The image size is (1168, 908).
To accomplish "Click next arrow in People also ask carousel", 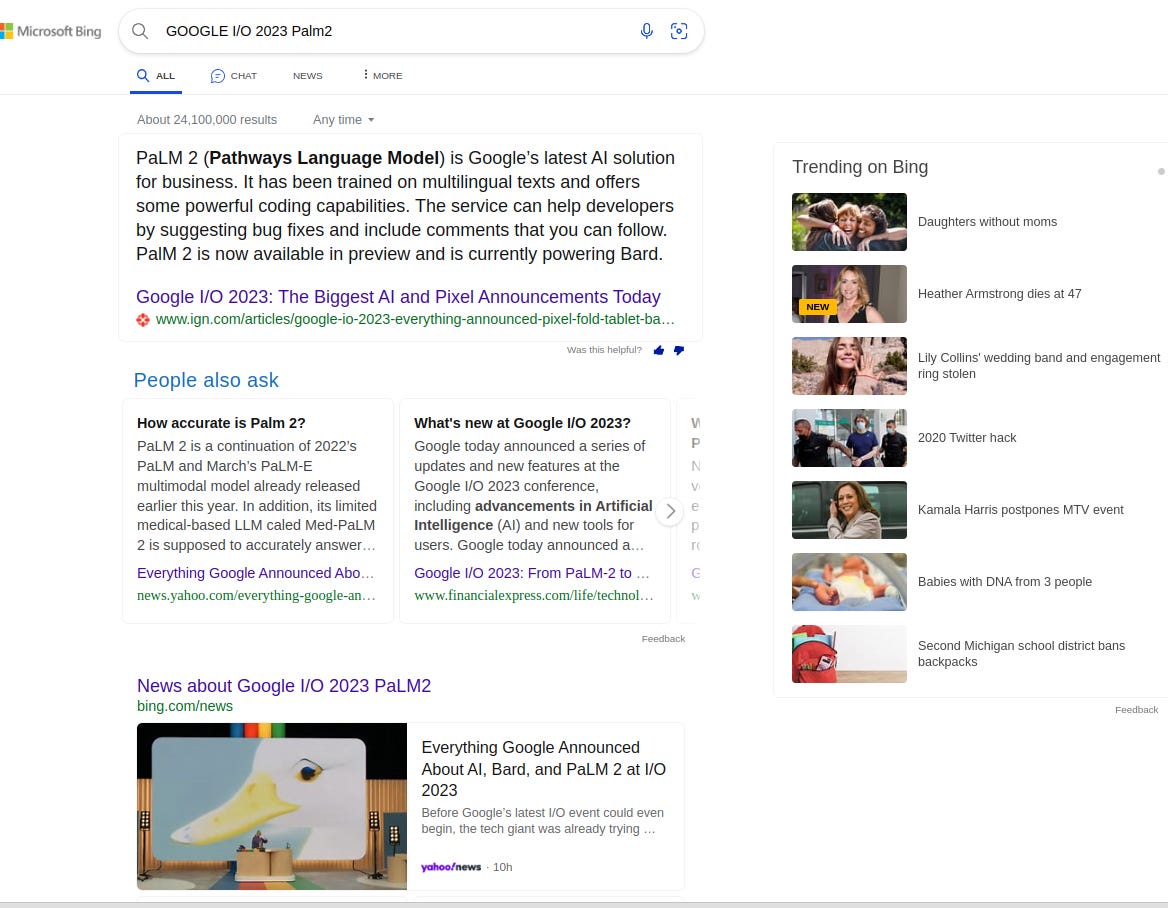I will pos(670,511).
